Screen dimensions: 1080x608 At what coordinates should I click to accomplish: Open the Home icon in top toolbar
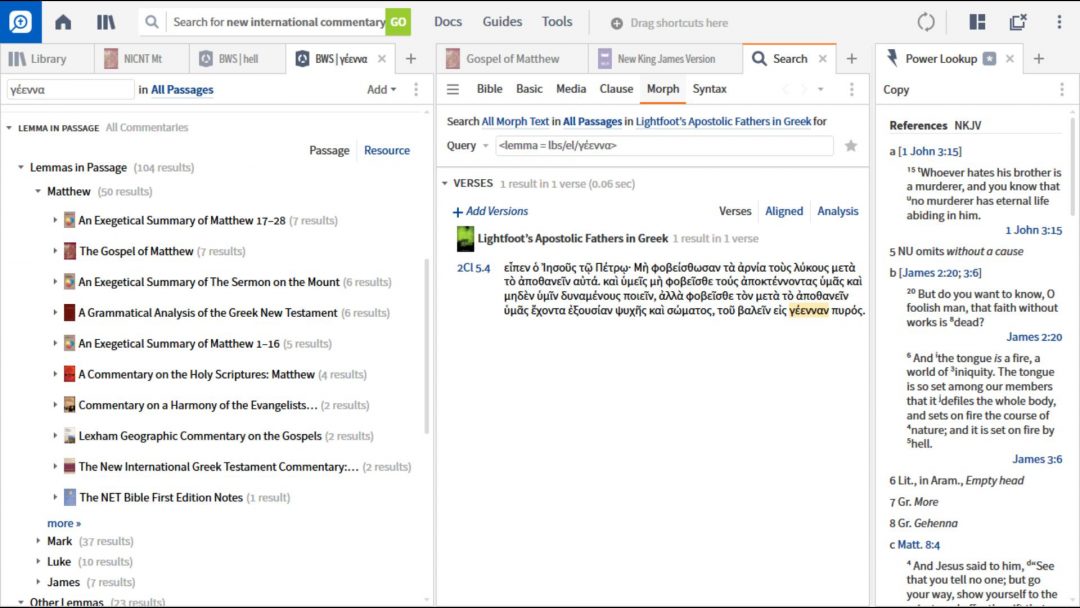click(63, 22)
